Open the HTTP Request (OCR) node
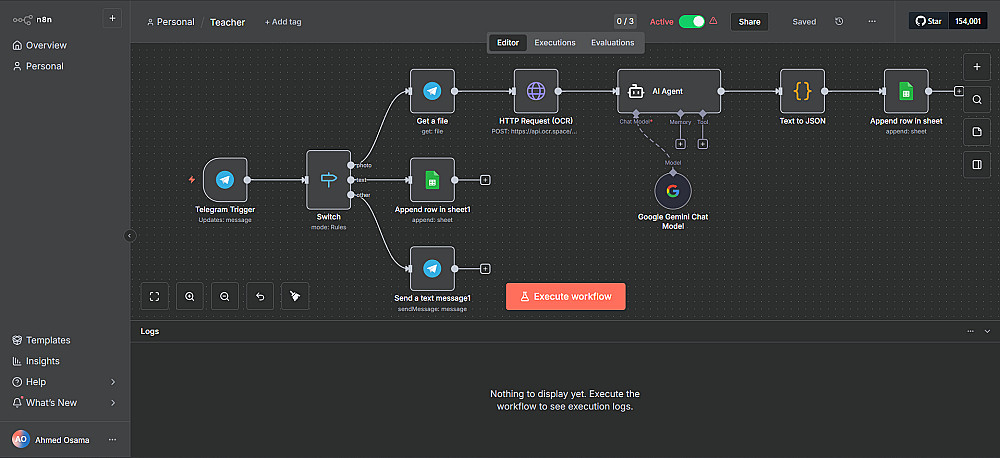Viewport: 1000px width, 458px height. (x=536, y=91)
